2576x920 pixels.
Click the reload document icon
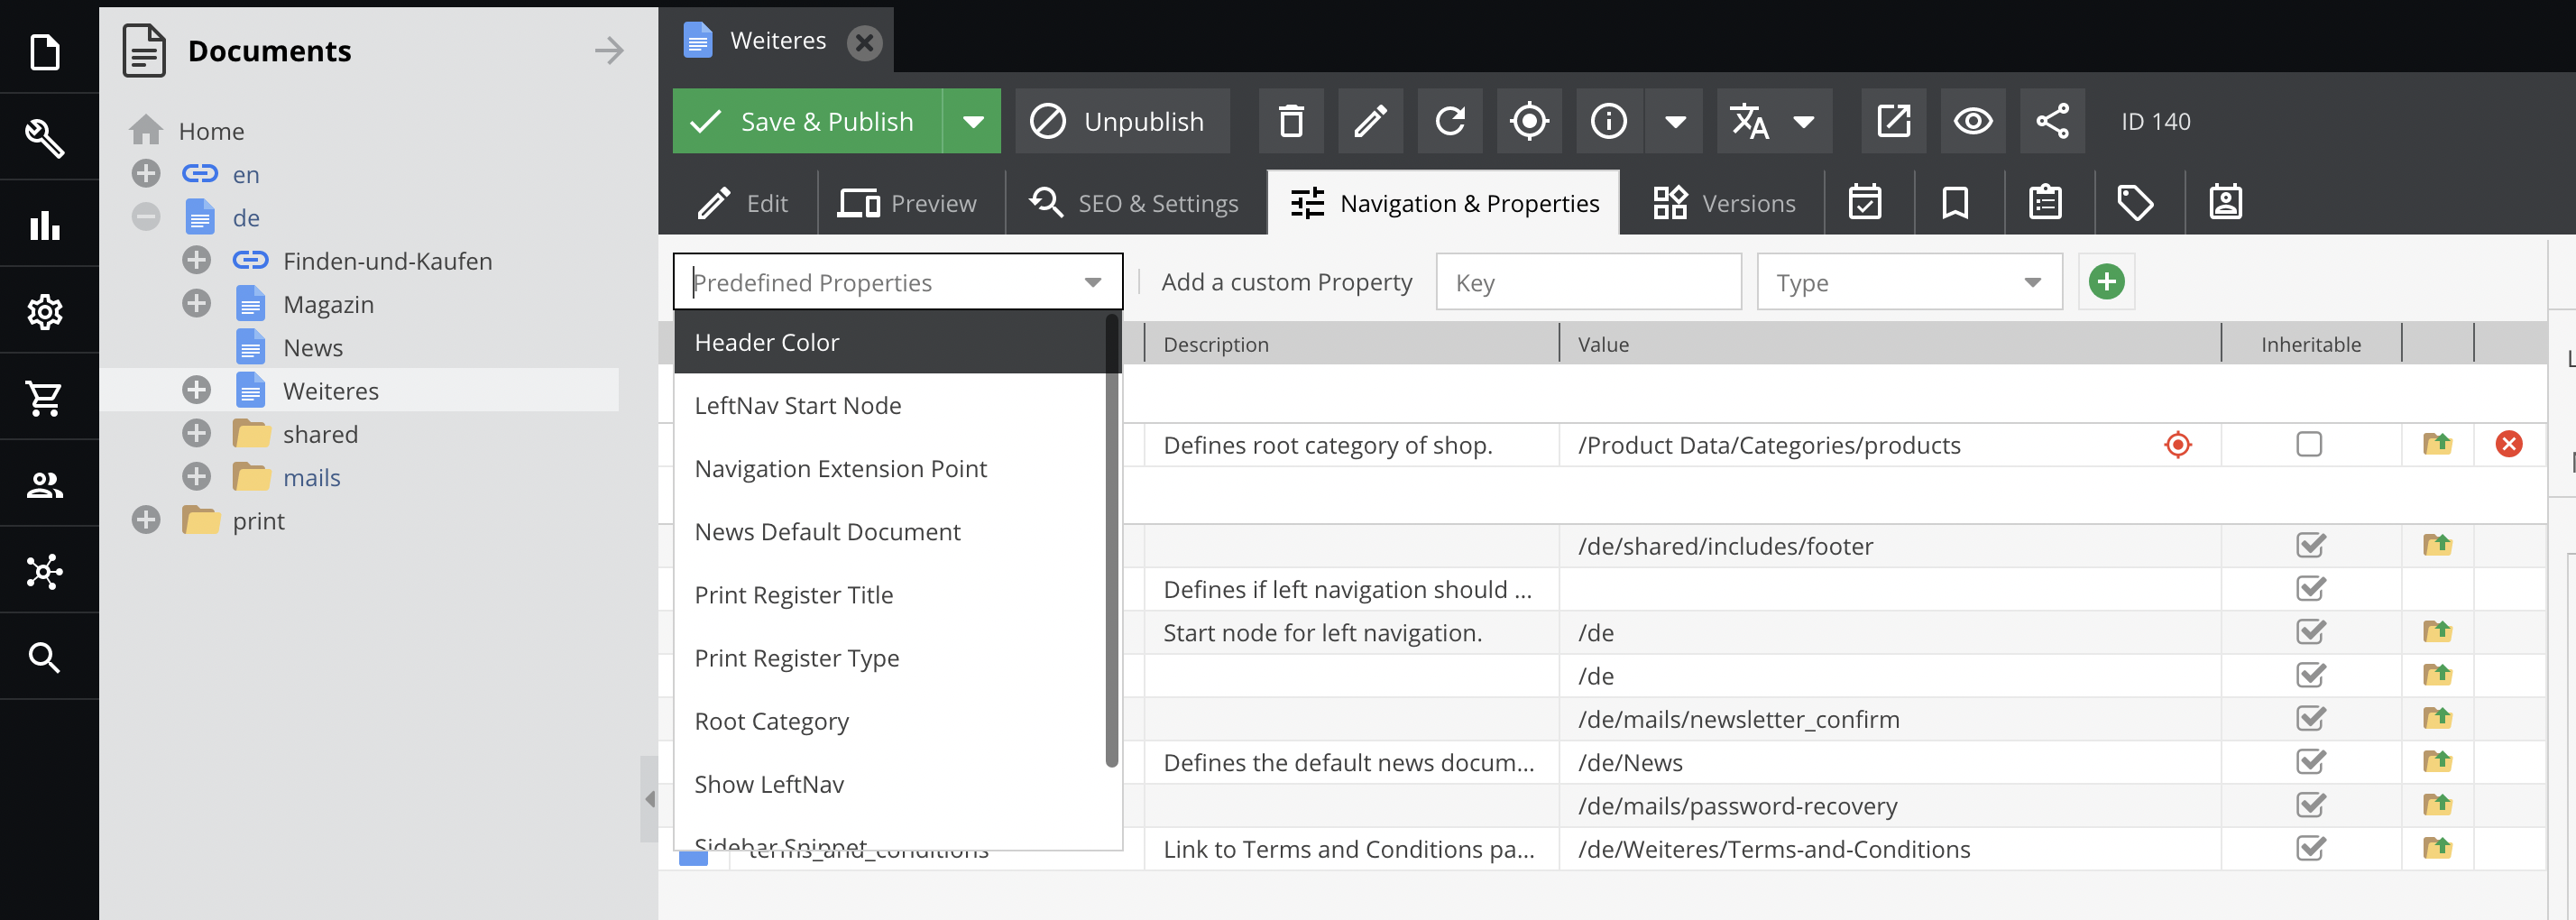(1450, 121)
